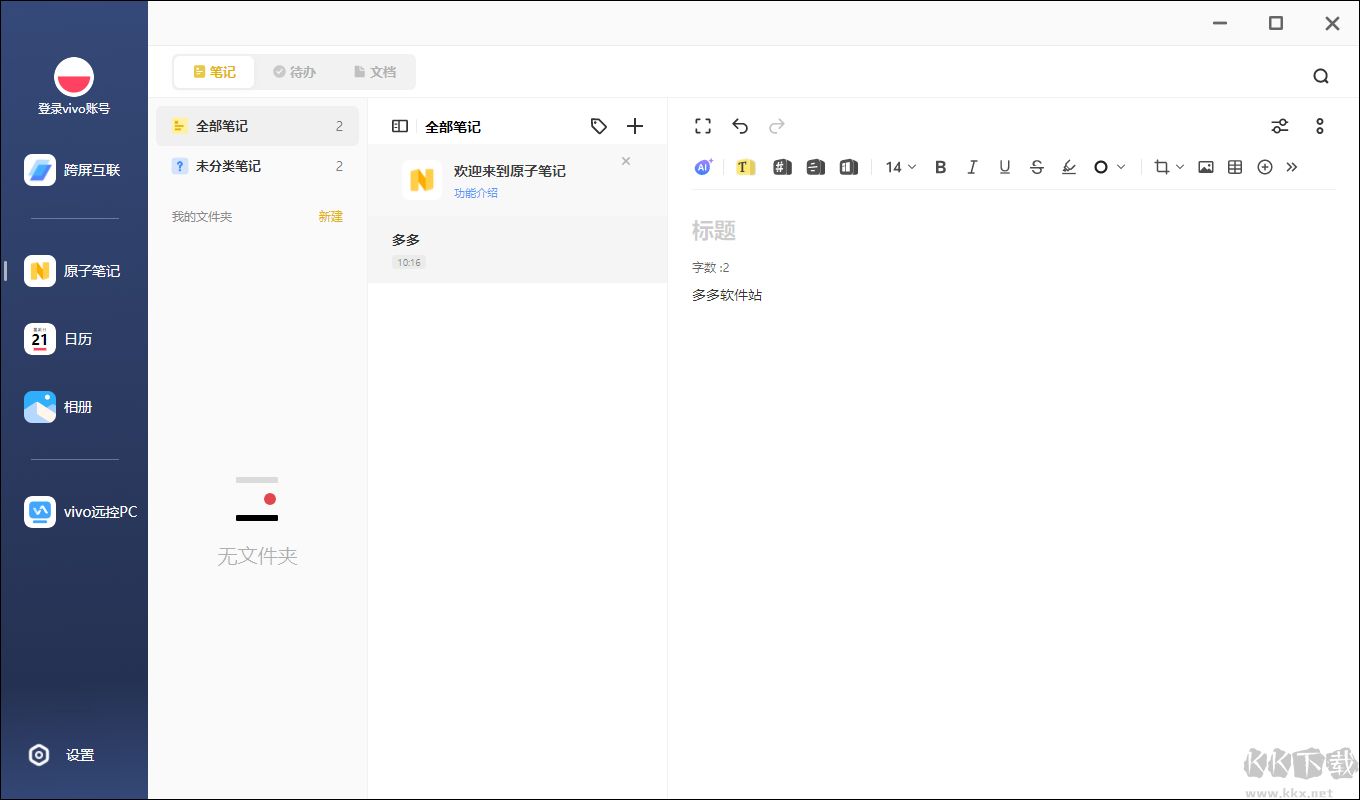Open 设置 settings
Screen dimensions: 1360x800
[x=62, y=755]
